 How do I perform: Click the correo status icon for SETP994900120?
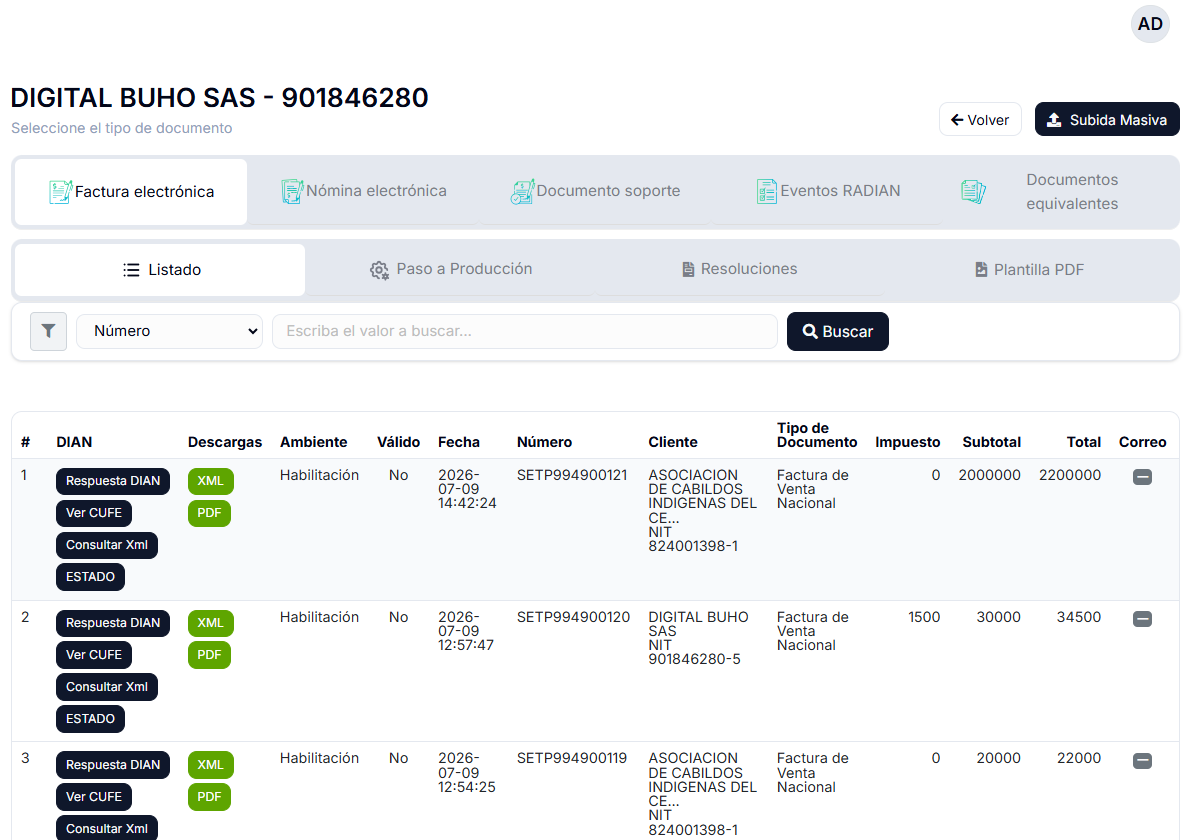(x=1142, y=619)
